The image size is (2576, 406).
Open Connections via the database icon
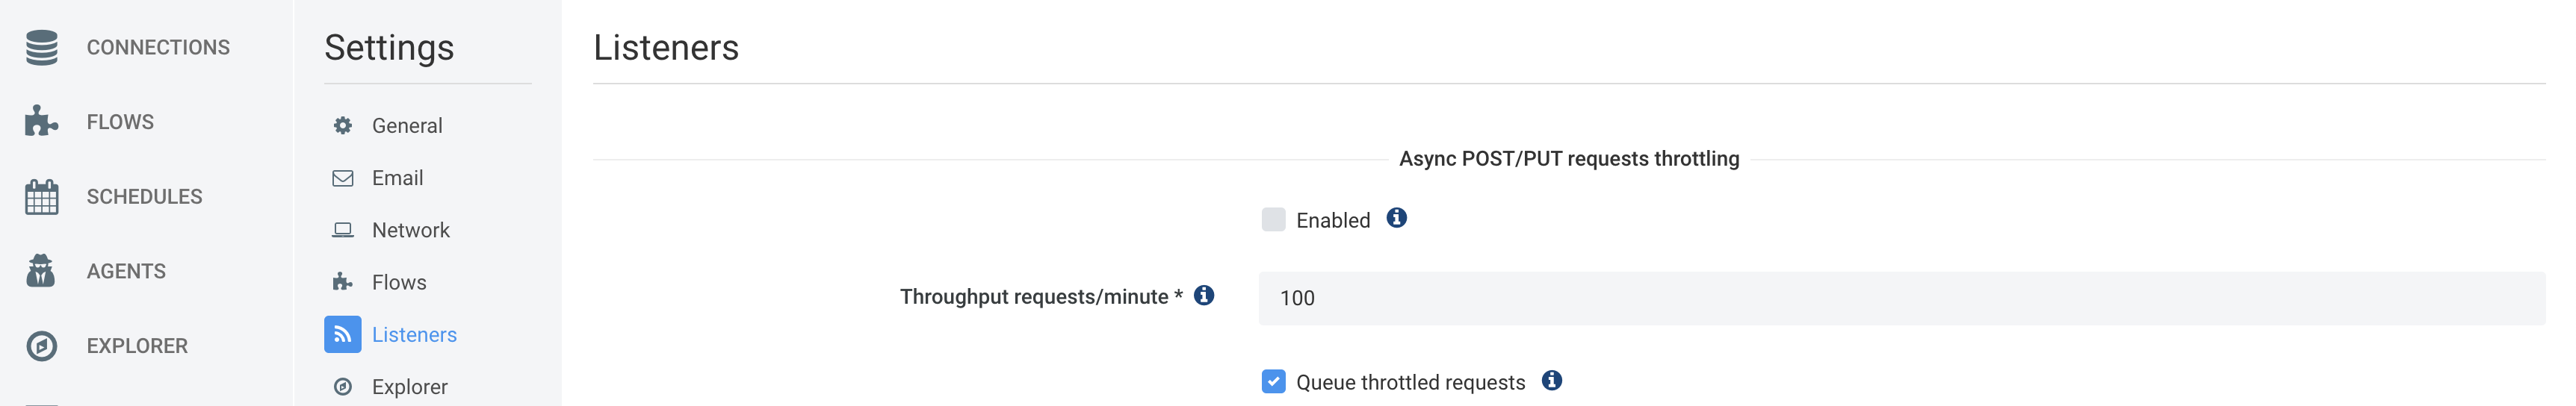click(42, 47)
